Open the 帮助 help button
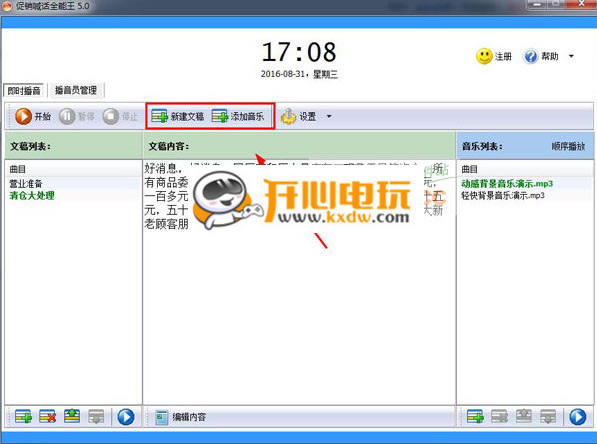This screenshot has width=597, height=444. [x=541, y=56]
